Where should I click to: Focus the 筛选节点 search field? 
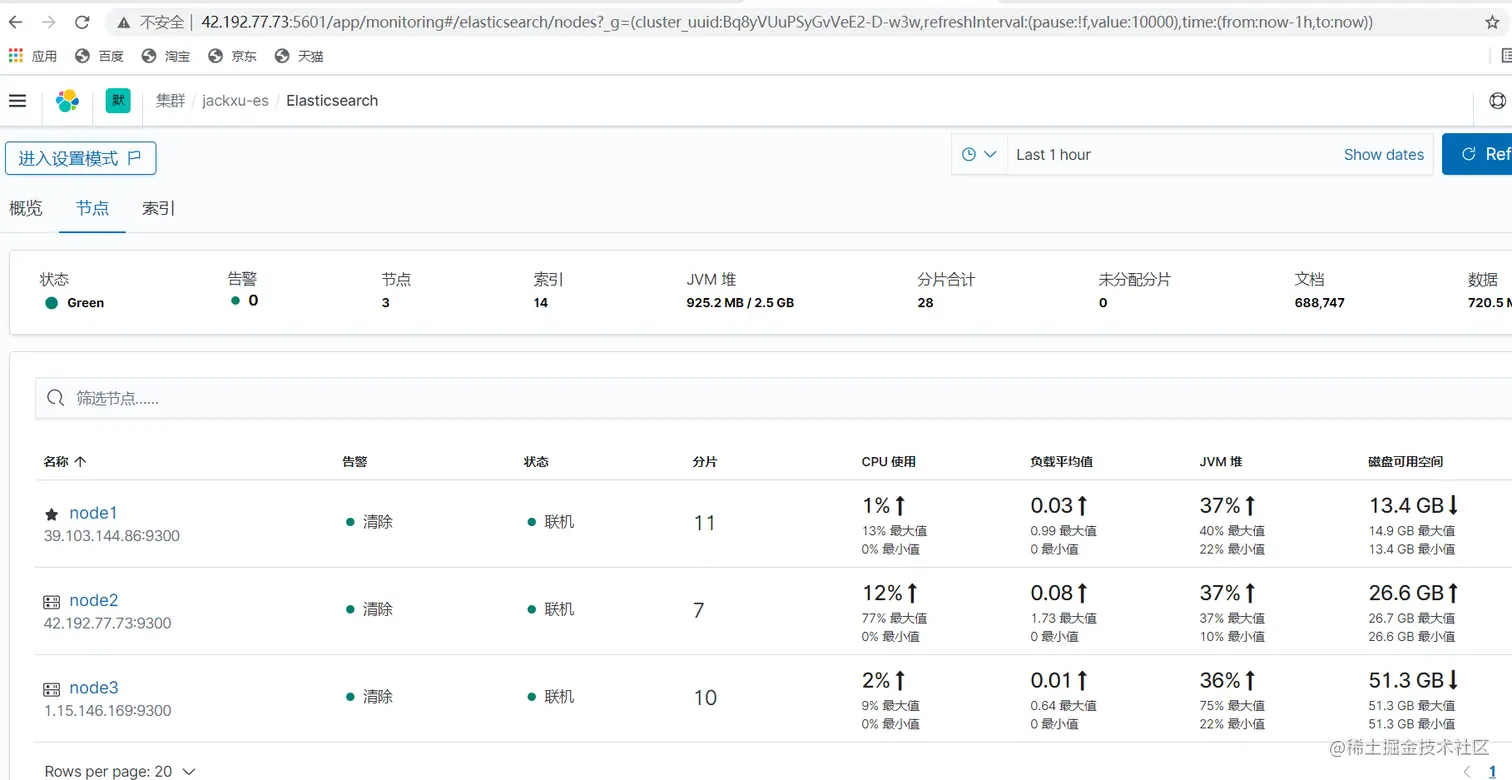(773, 398)
